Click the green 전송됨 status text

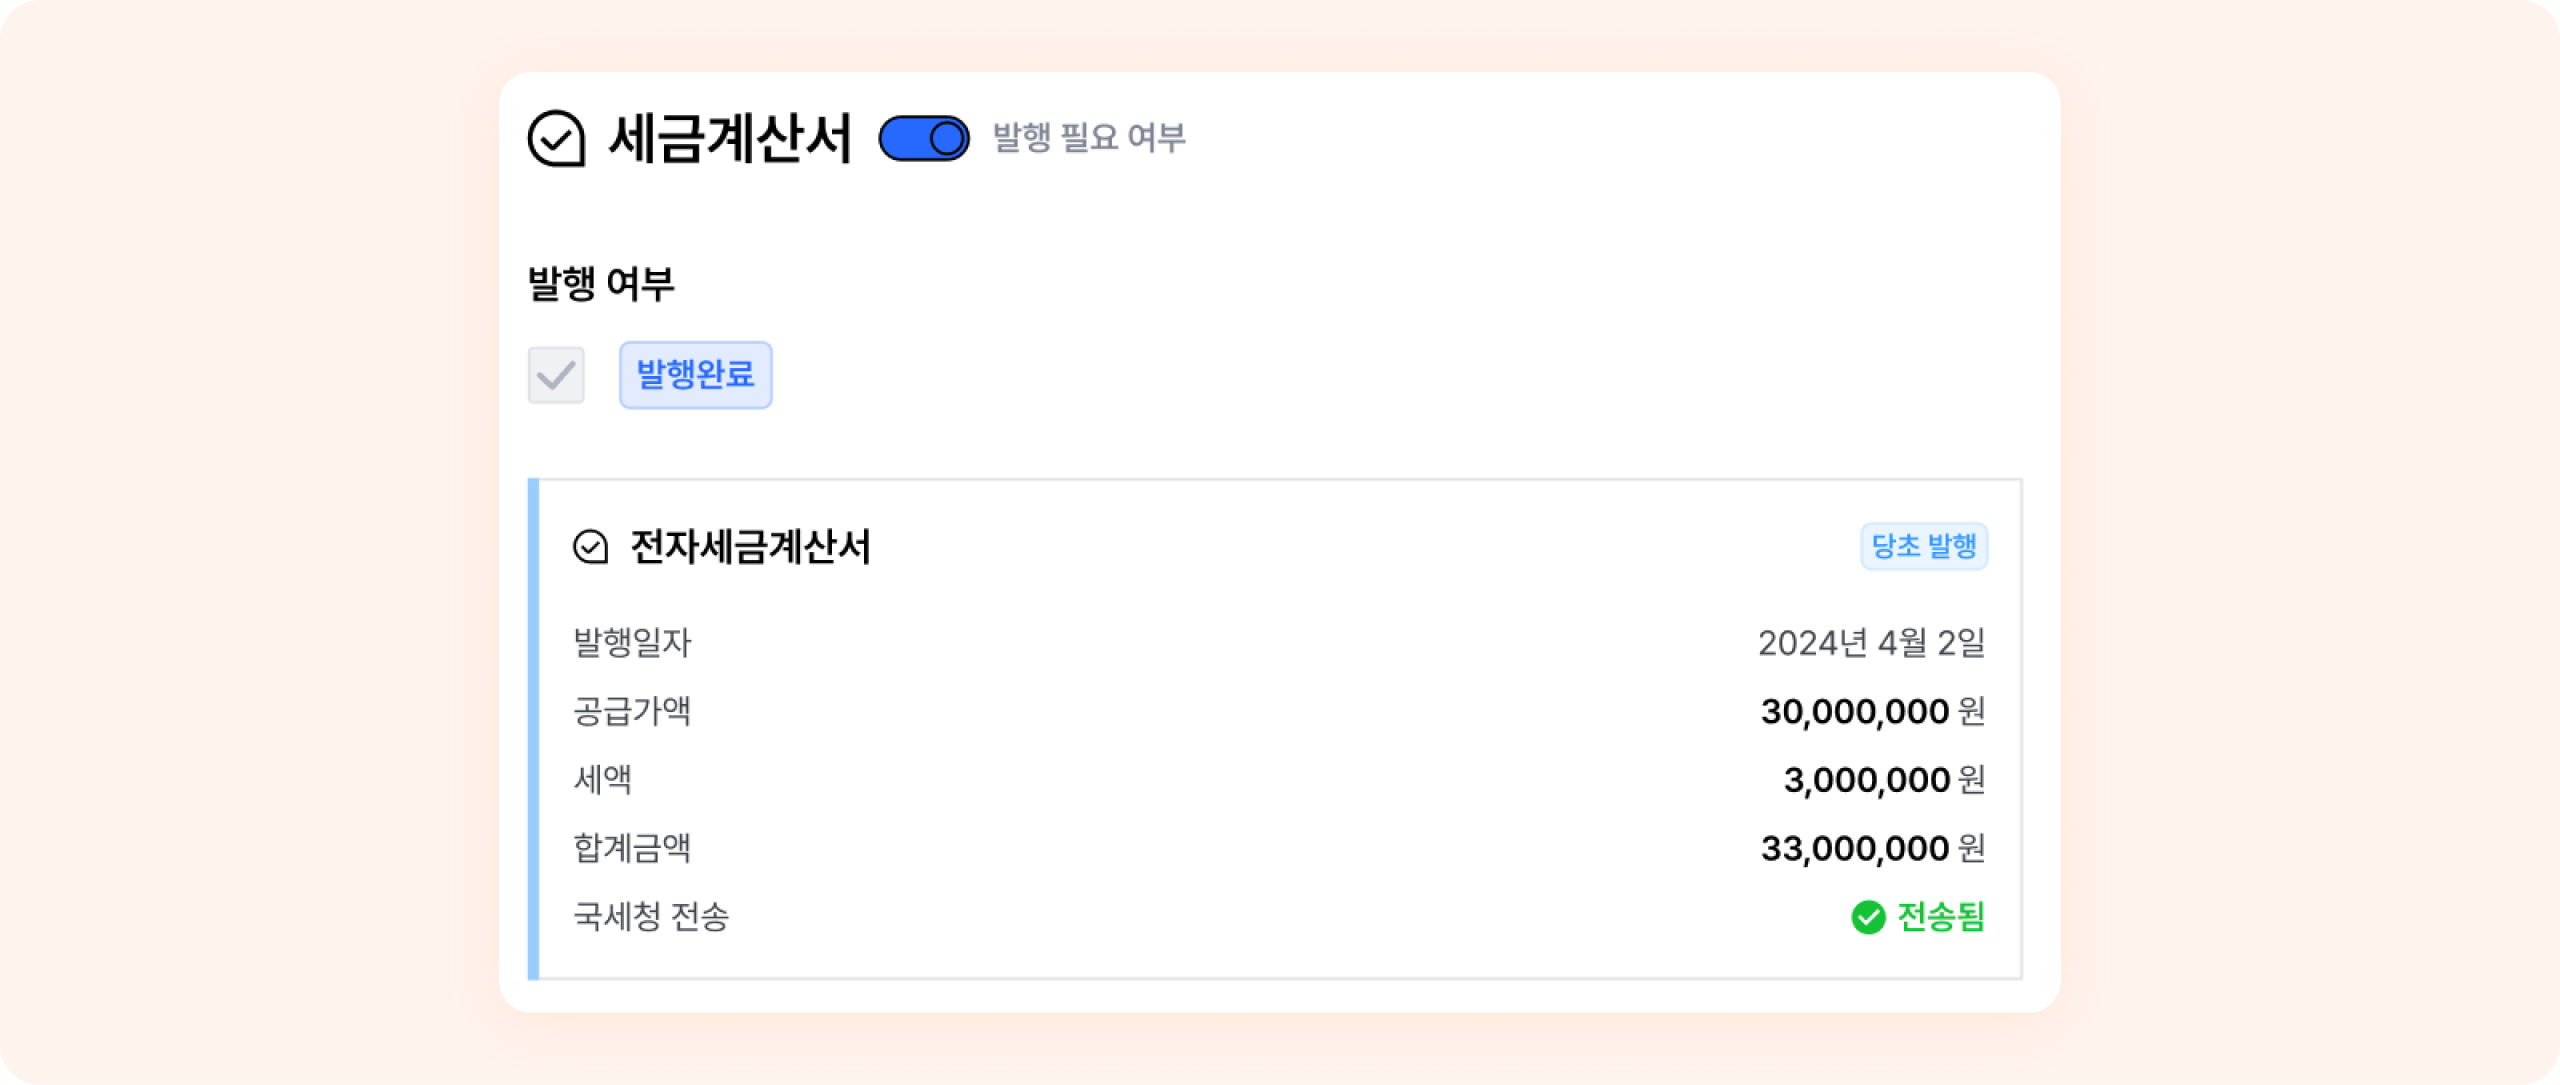pyautogui.click(x=1940, y=917)
